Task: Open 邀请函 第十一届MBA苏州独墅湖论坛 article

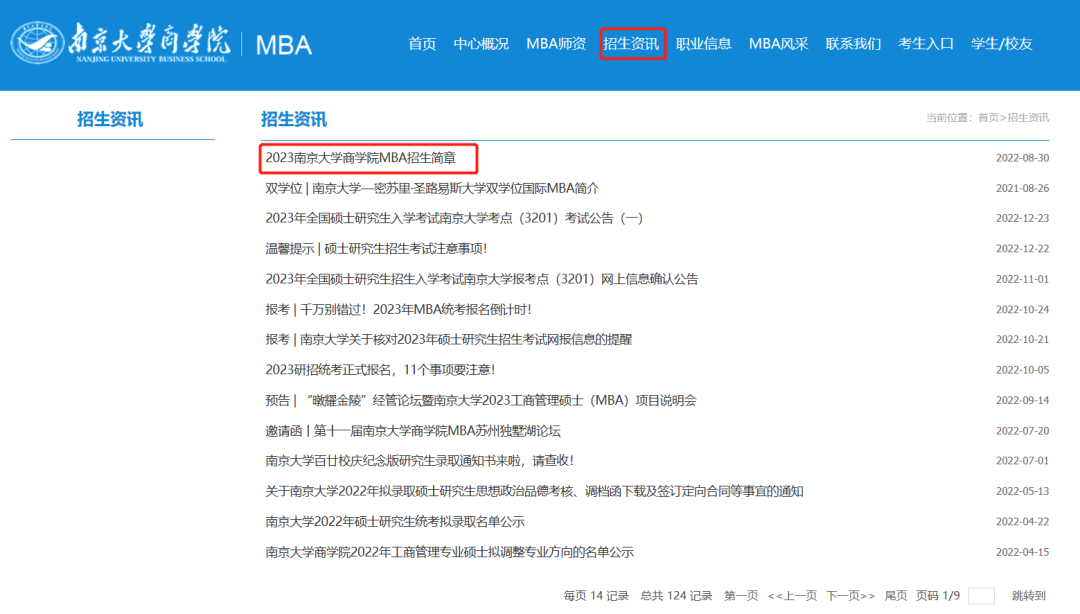Action: 413,431
